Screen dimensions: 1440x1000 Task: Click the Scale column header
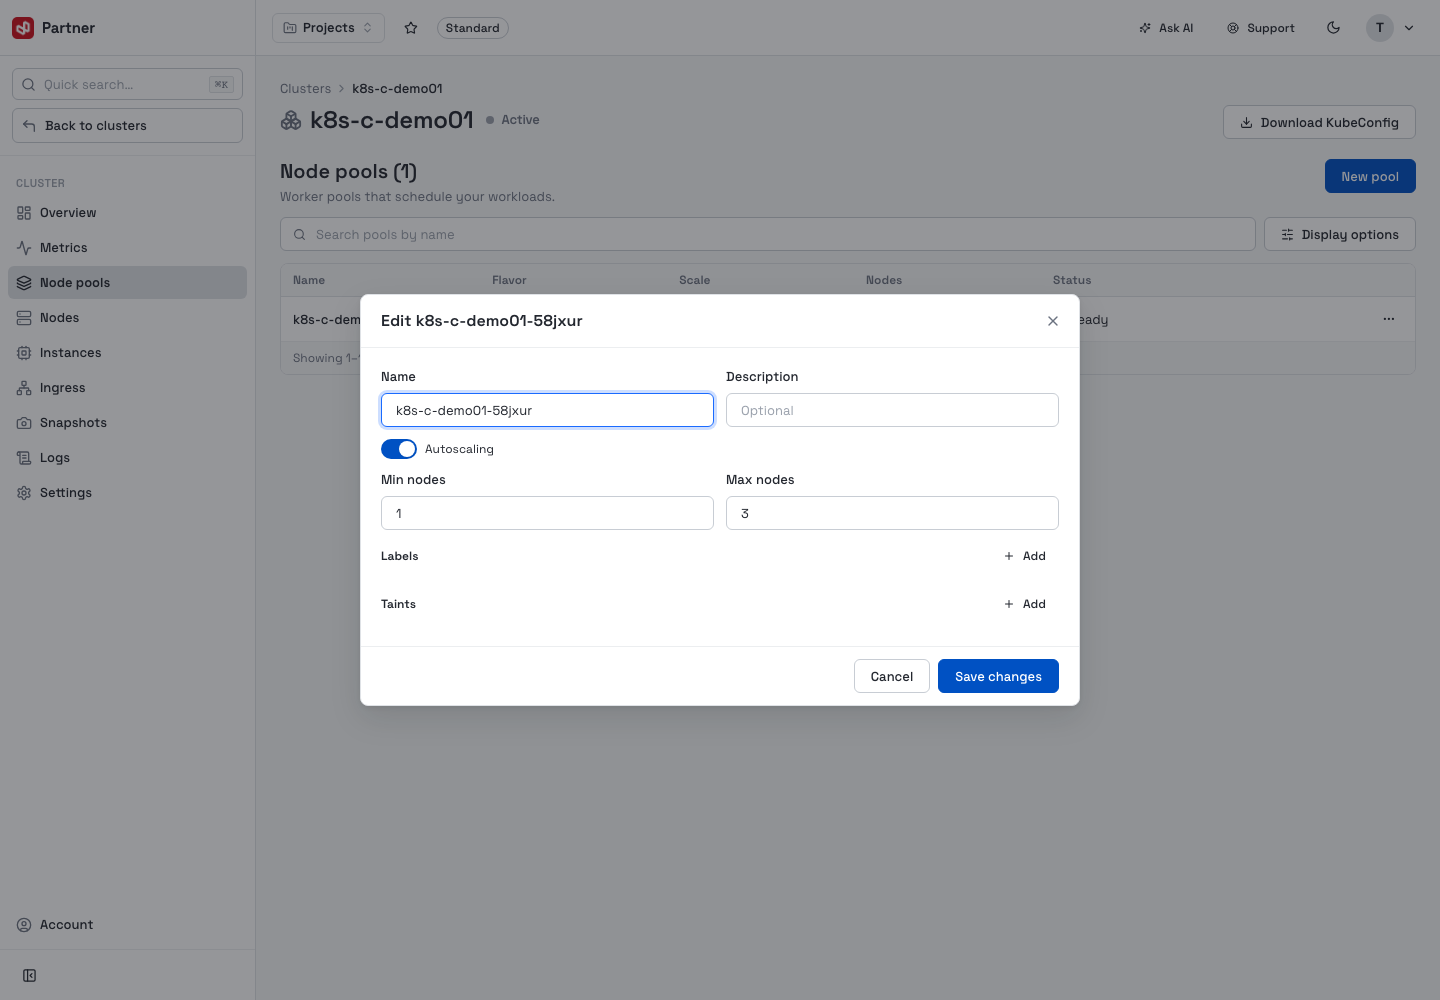[x=694, y=280]
